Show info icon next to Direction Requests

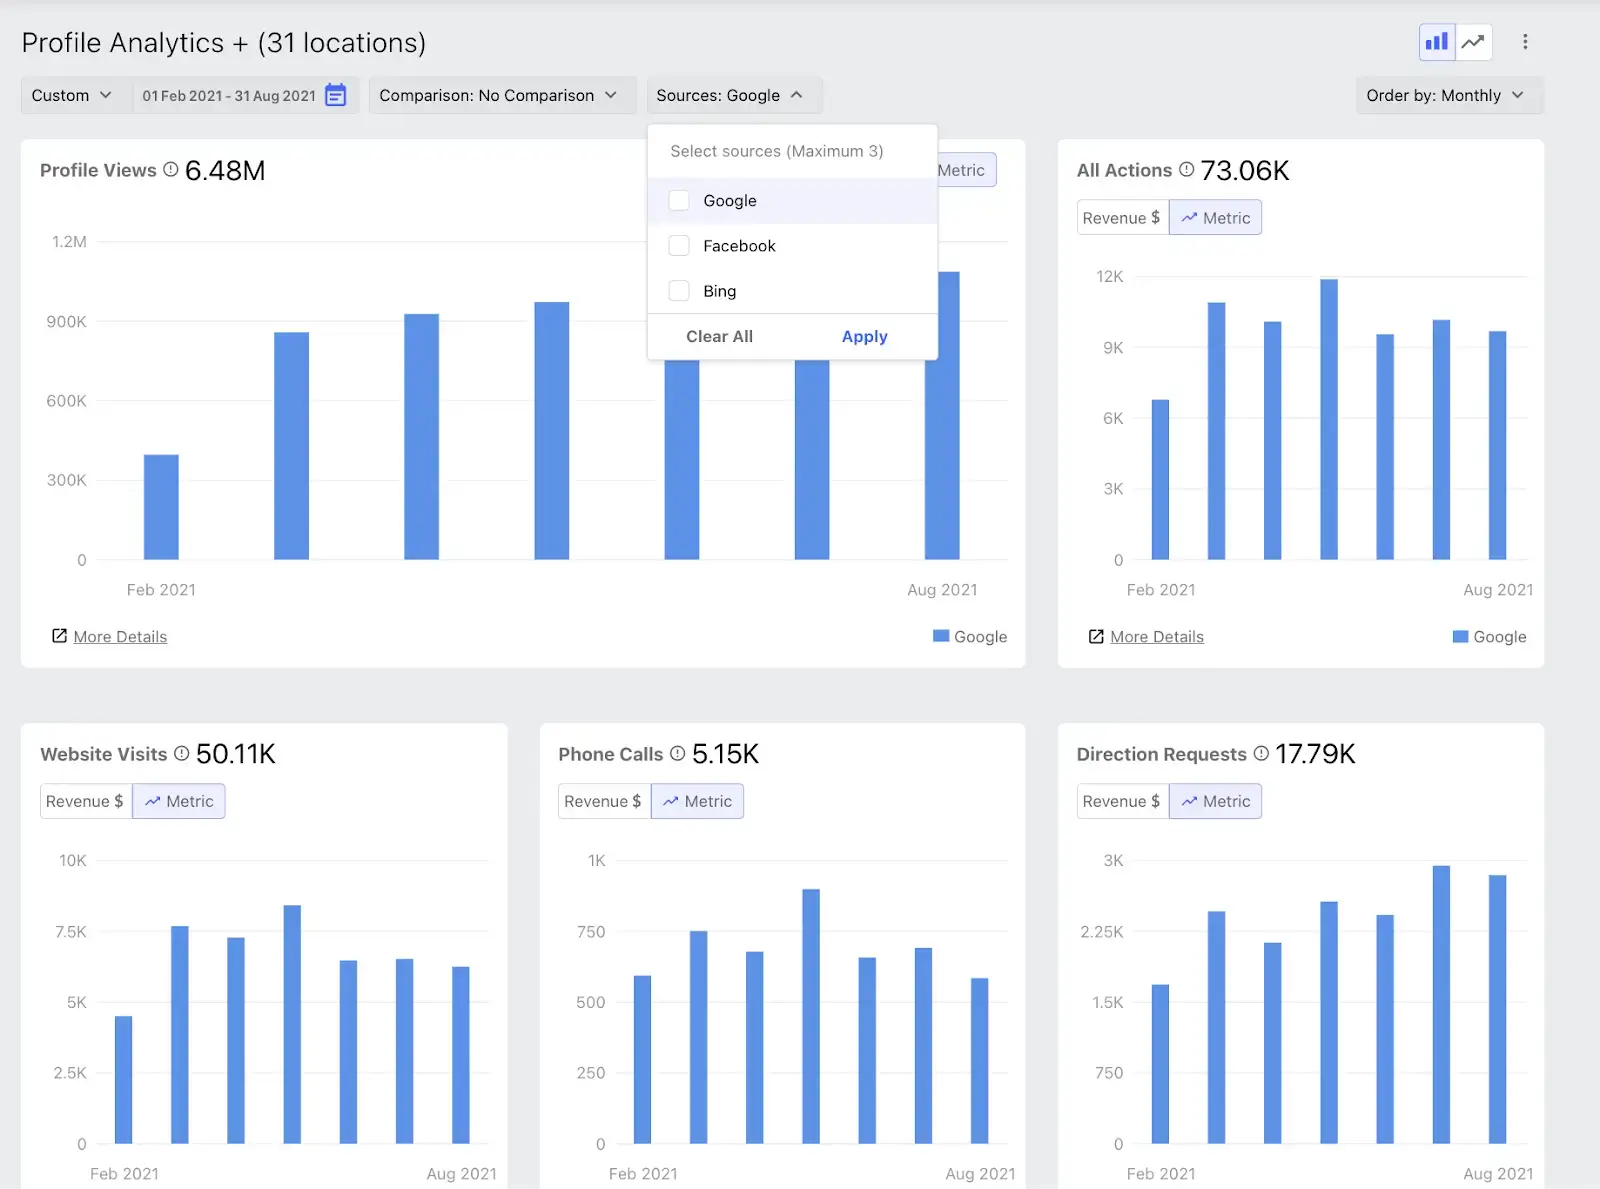[x=1261, y=754]
